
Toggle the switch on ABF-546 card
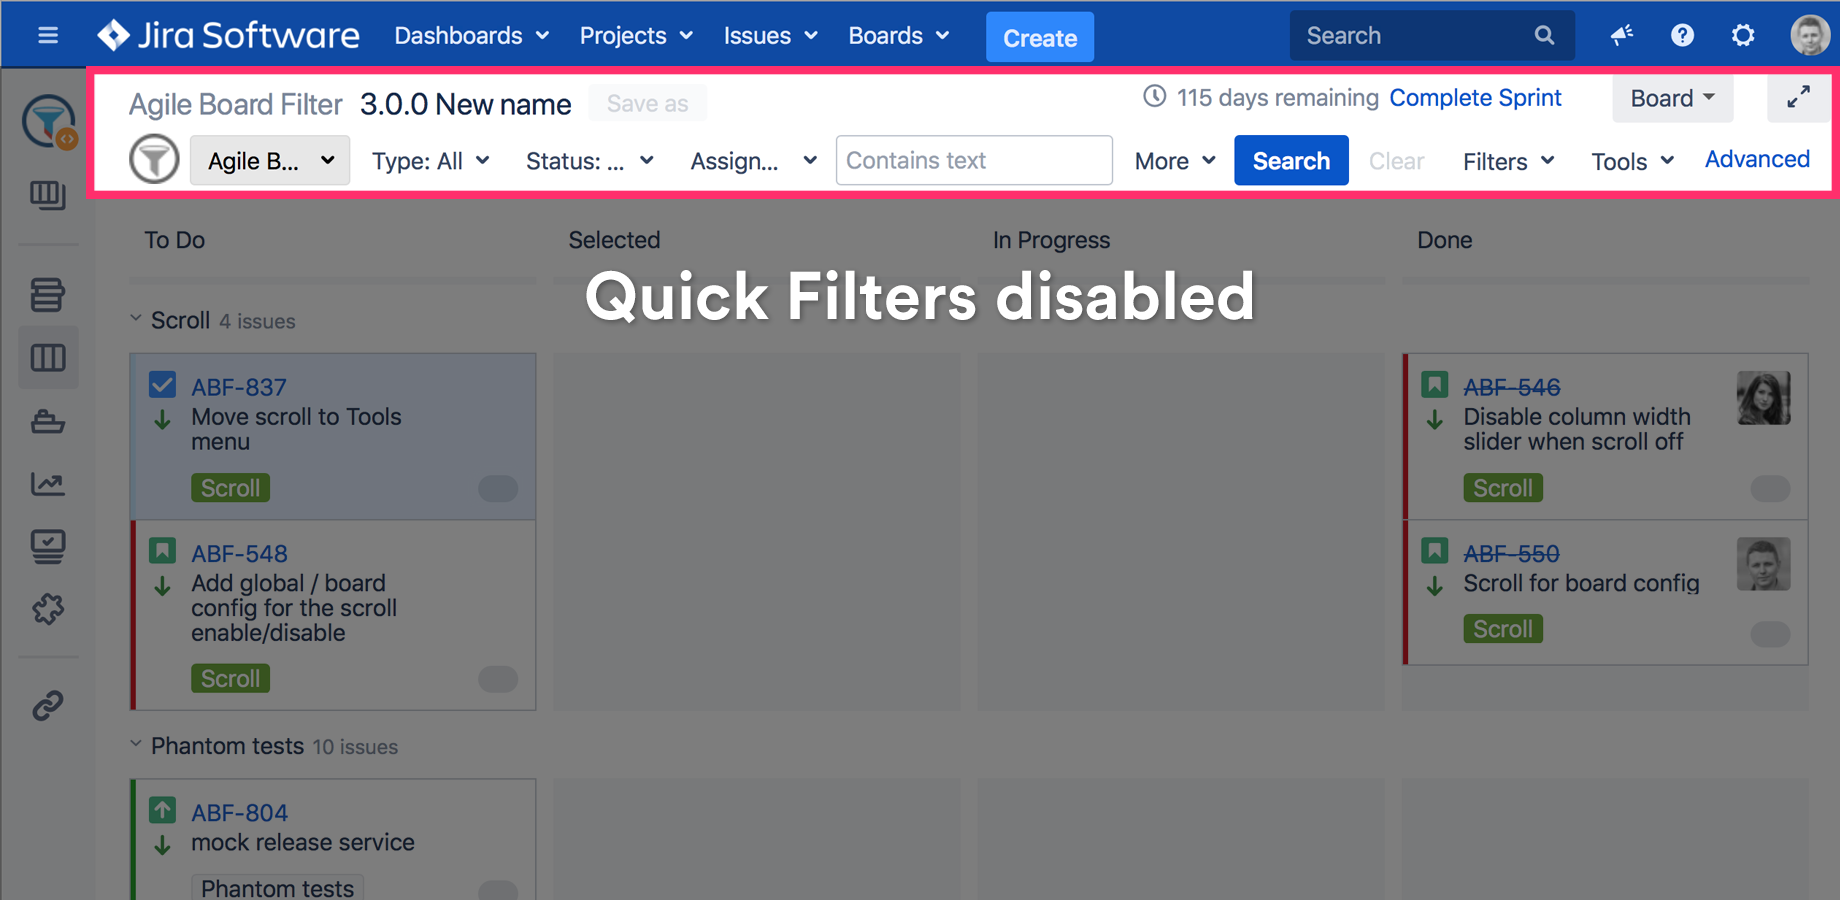click(1769, 488)
